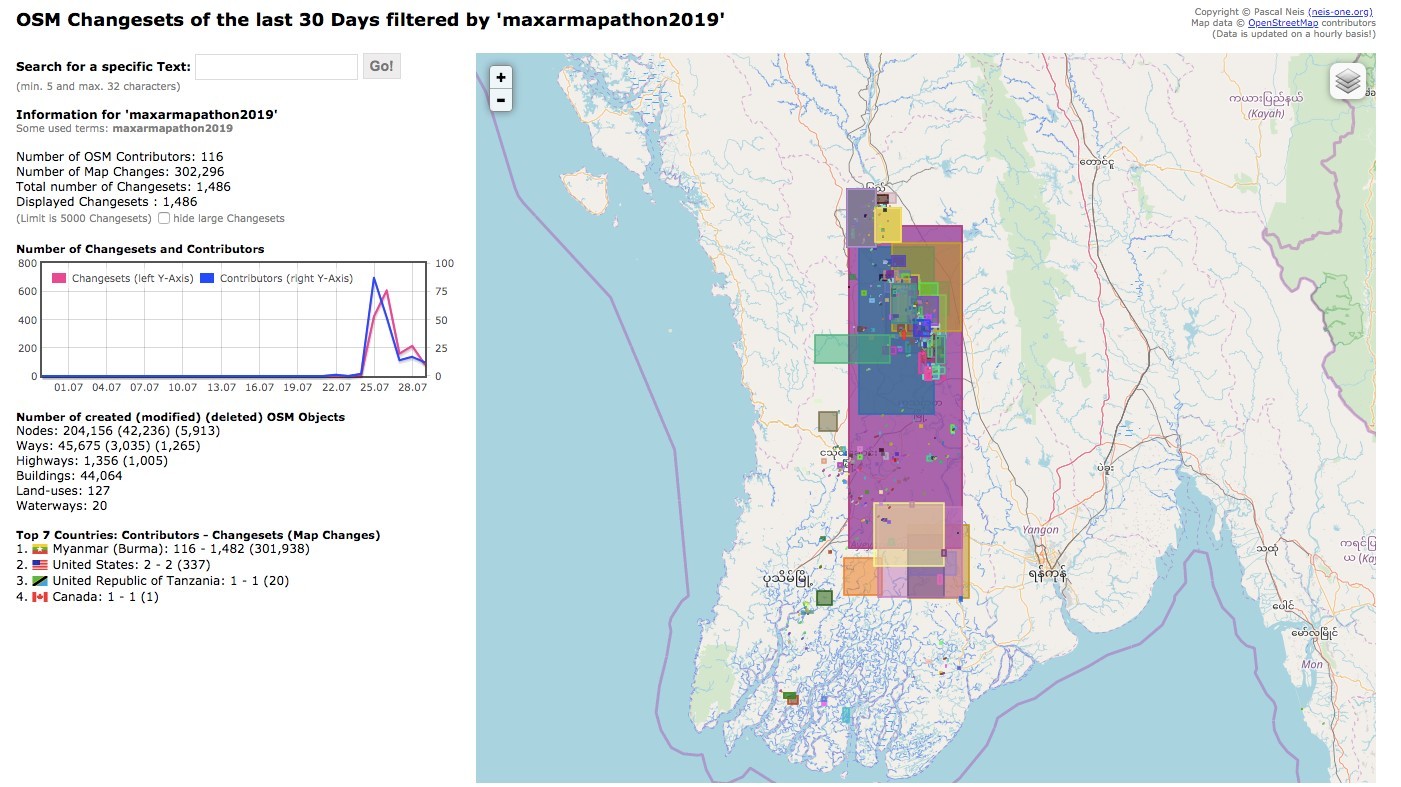Click the Myanmar flag icon

coord(40,549)
